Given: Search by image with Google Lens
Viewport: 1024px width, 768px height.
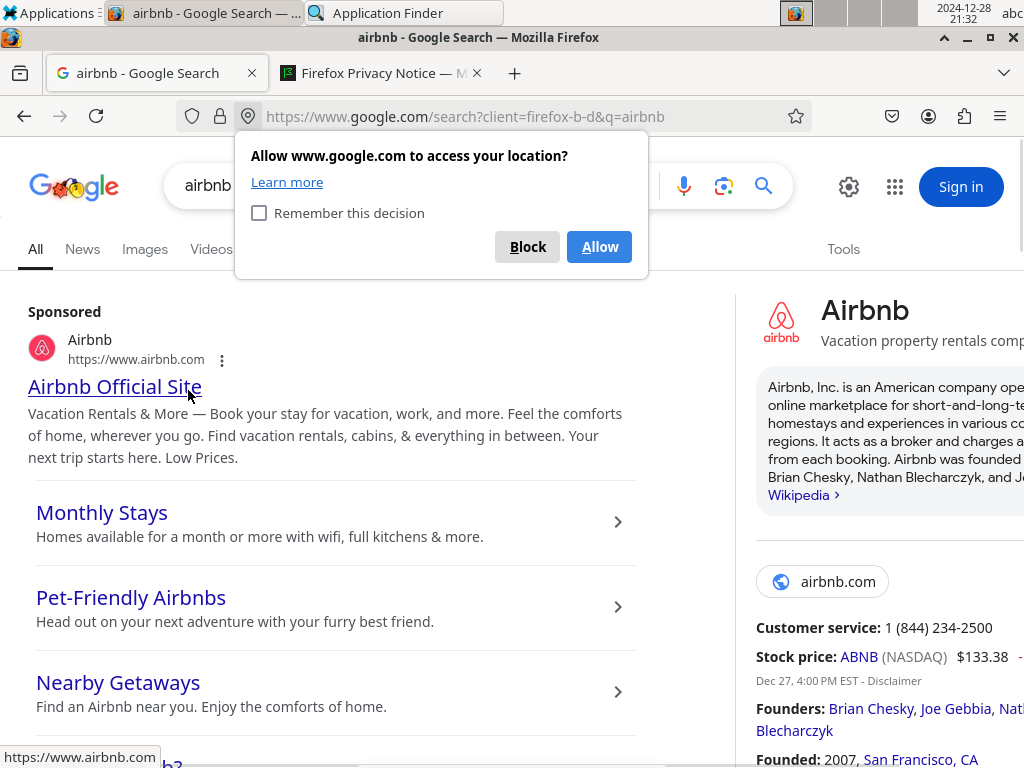Looking at the screenshot, I should [x=724, y=186].
